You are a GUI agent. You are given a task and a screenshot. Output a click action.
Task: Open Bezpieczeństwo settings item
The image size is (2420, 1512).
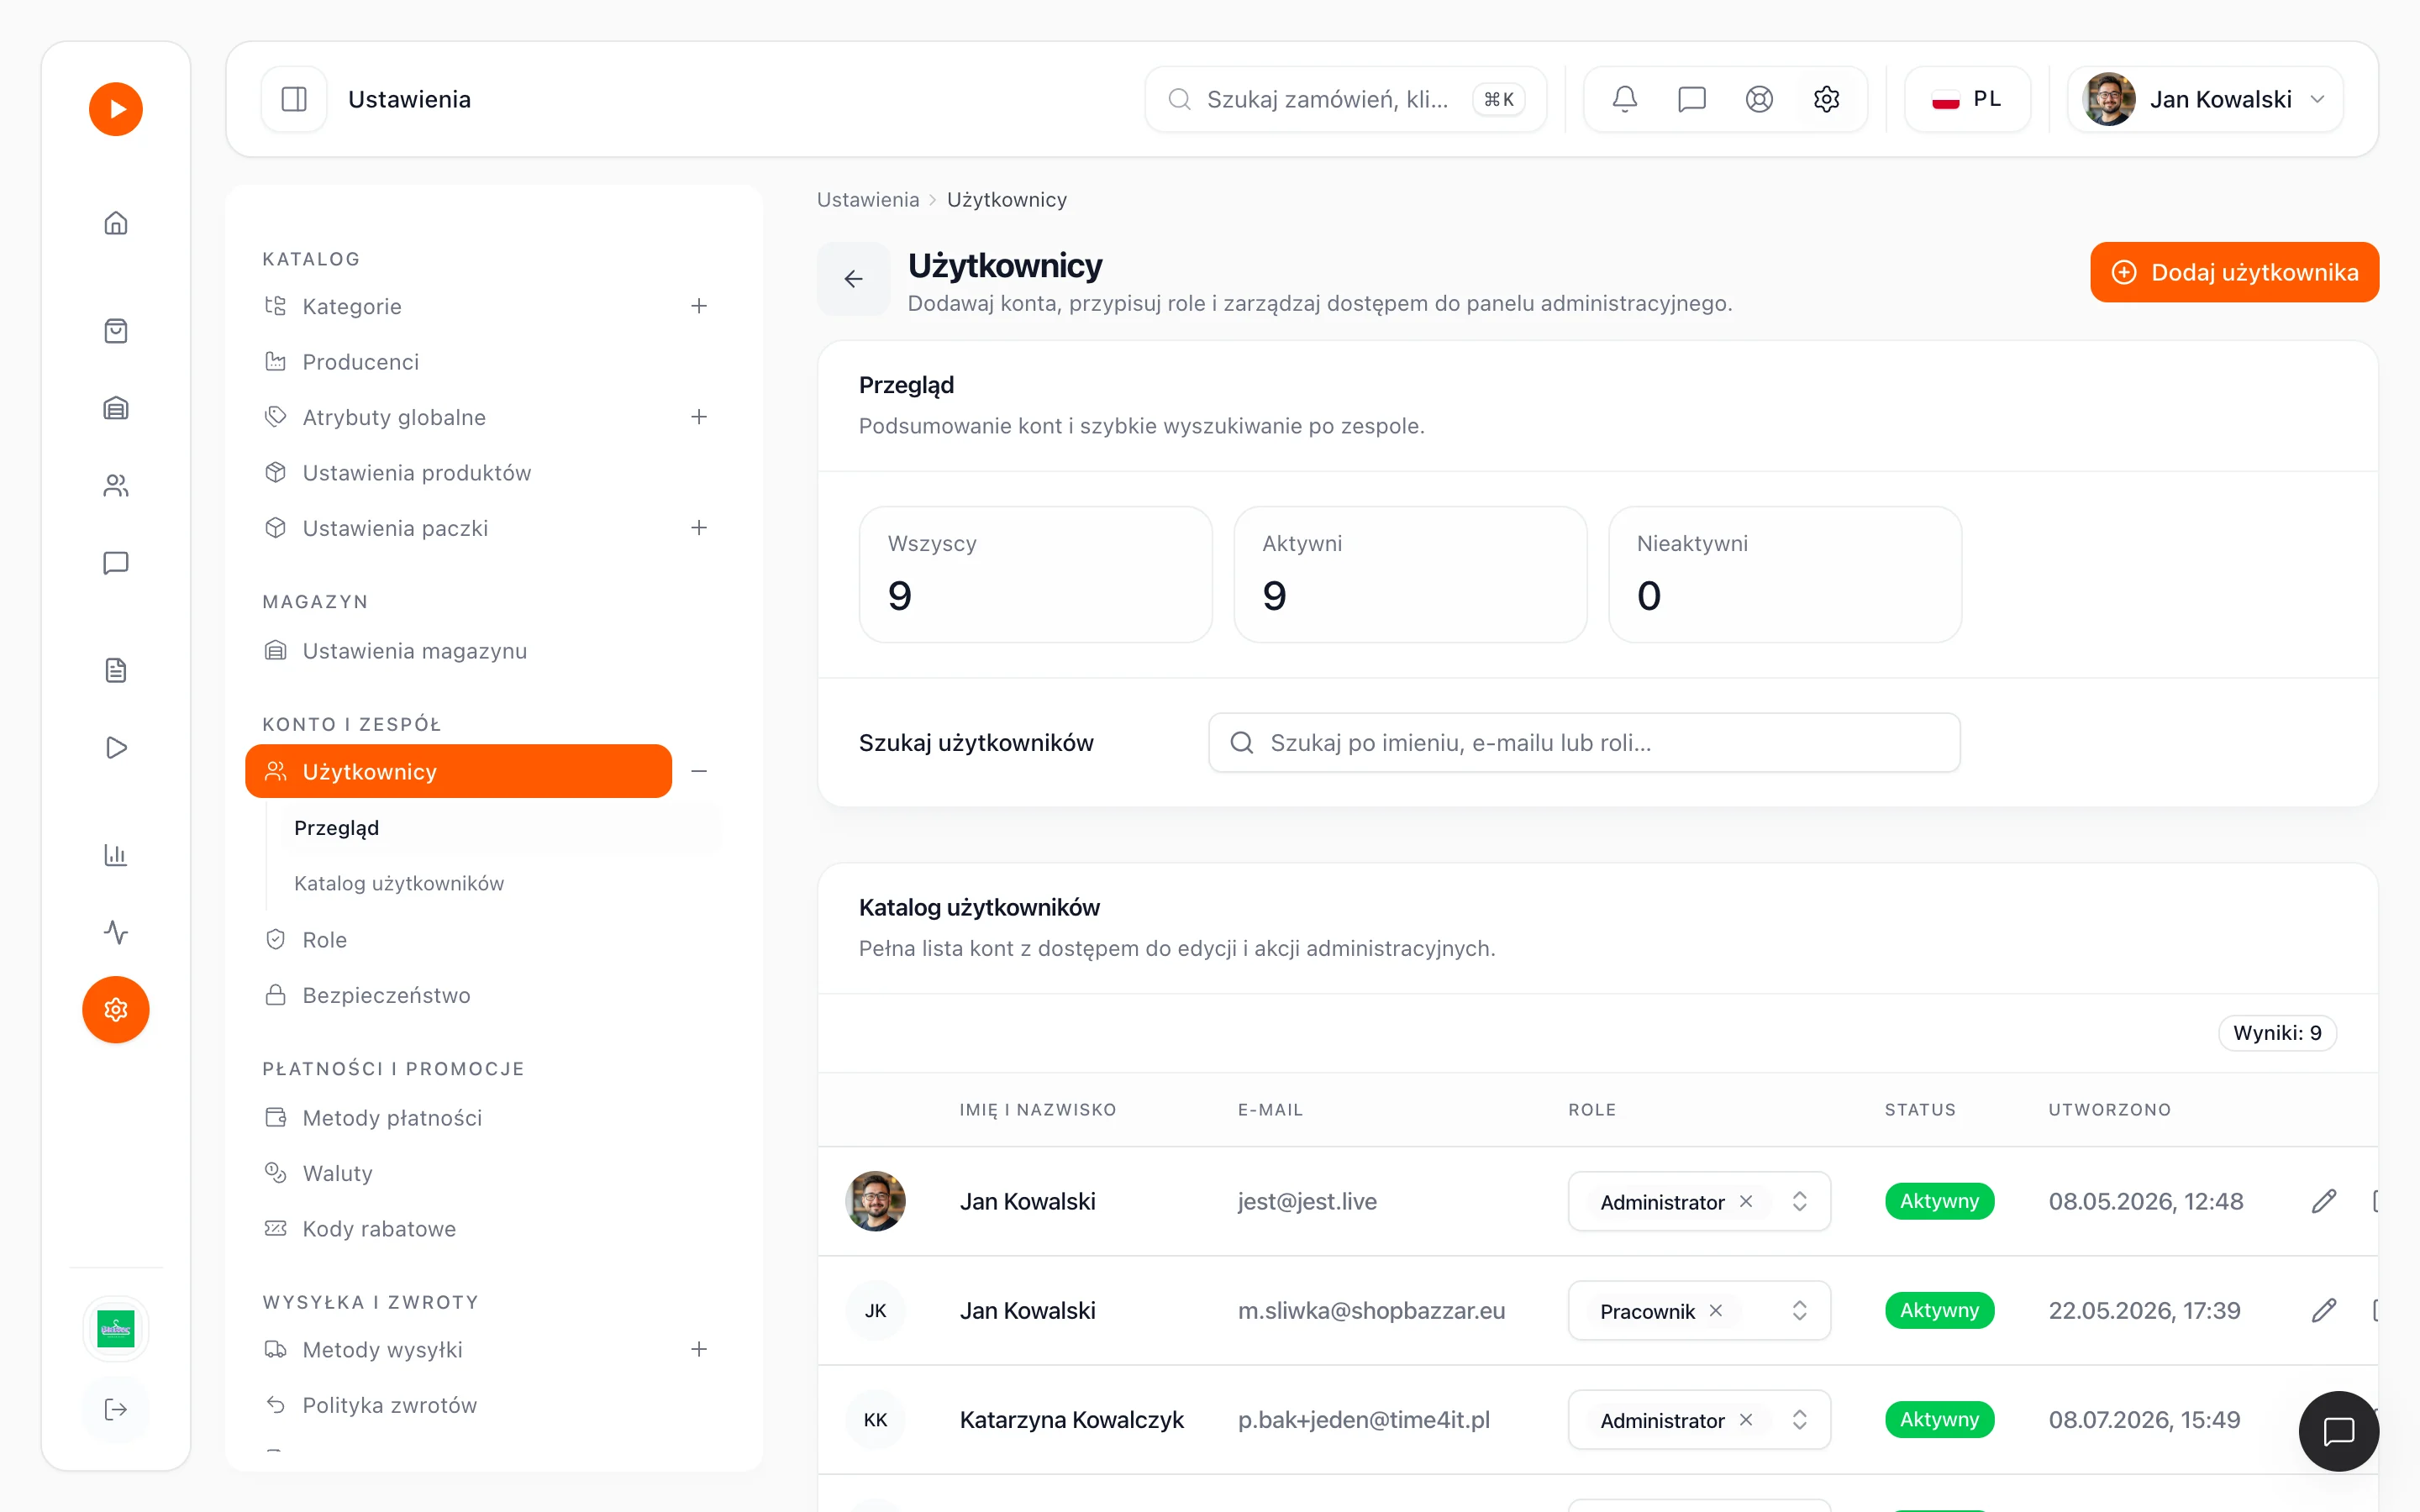[386, 995]
